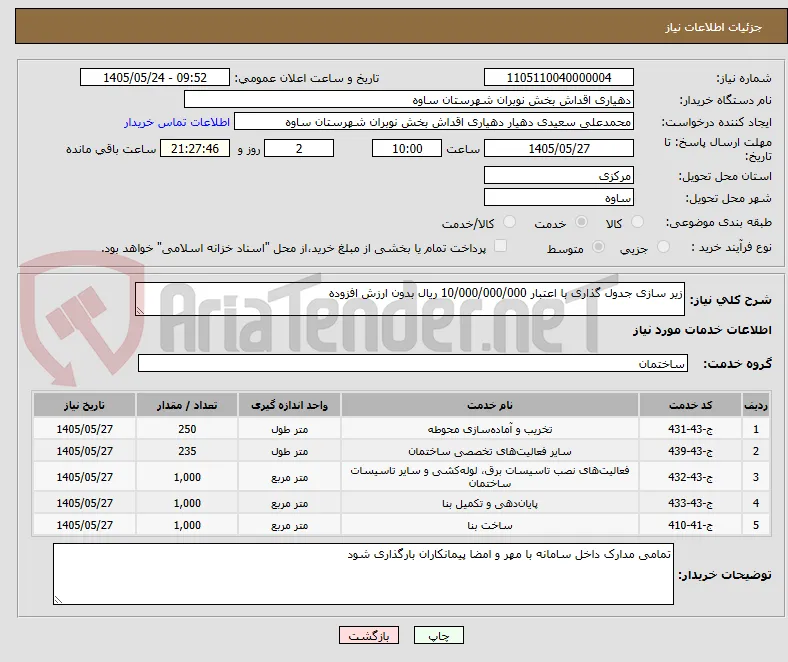
Task: Click the remaining days field showing 2
Action: pyautogui.click(x=299, y=148)
